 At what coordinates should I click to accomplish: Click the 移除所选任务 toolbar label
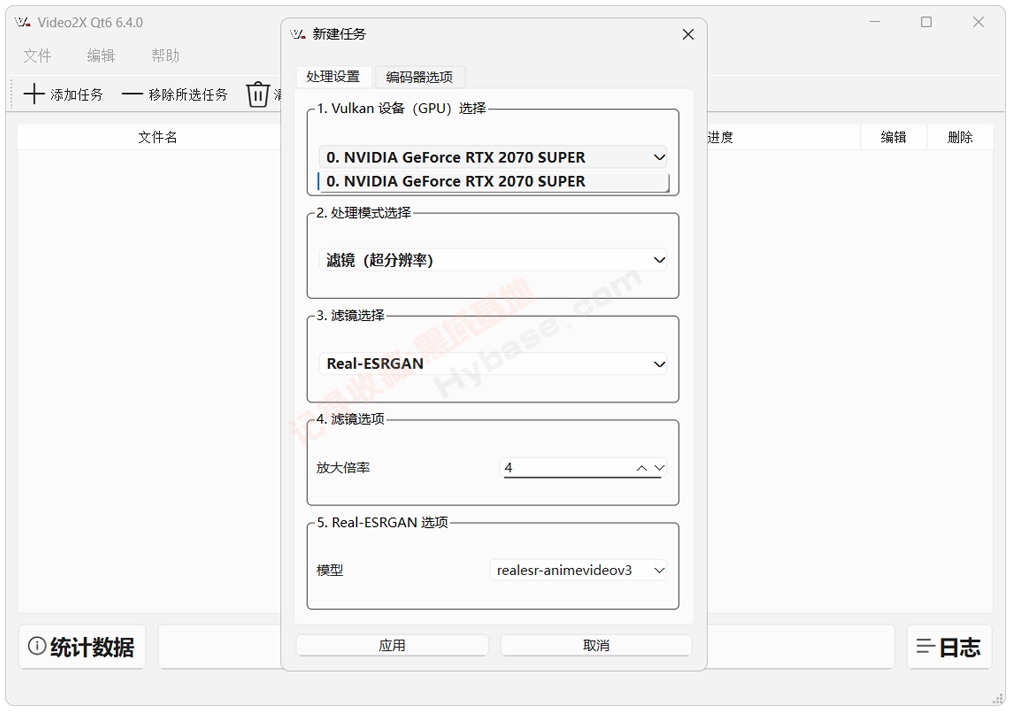pyautogui.click(x=188, y=95)
